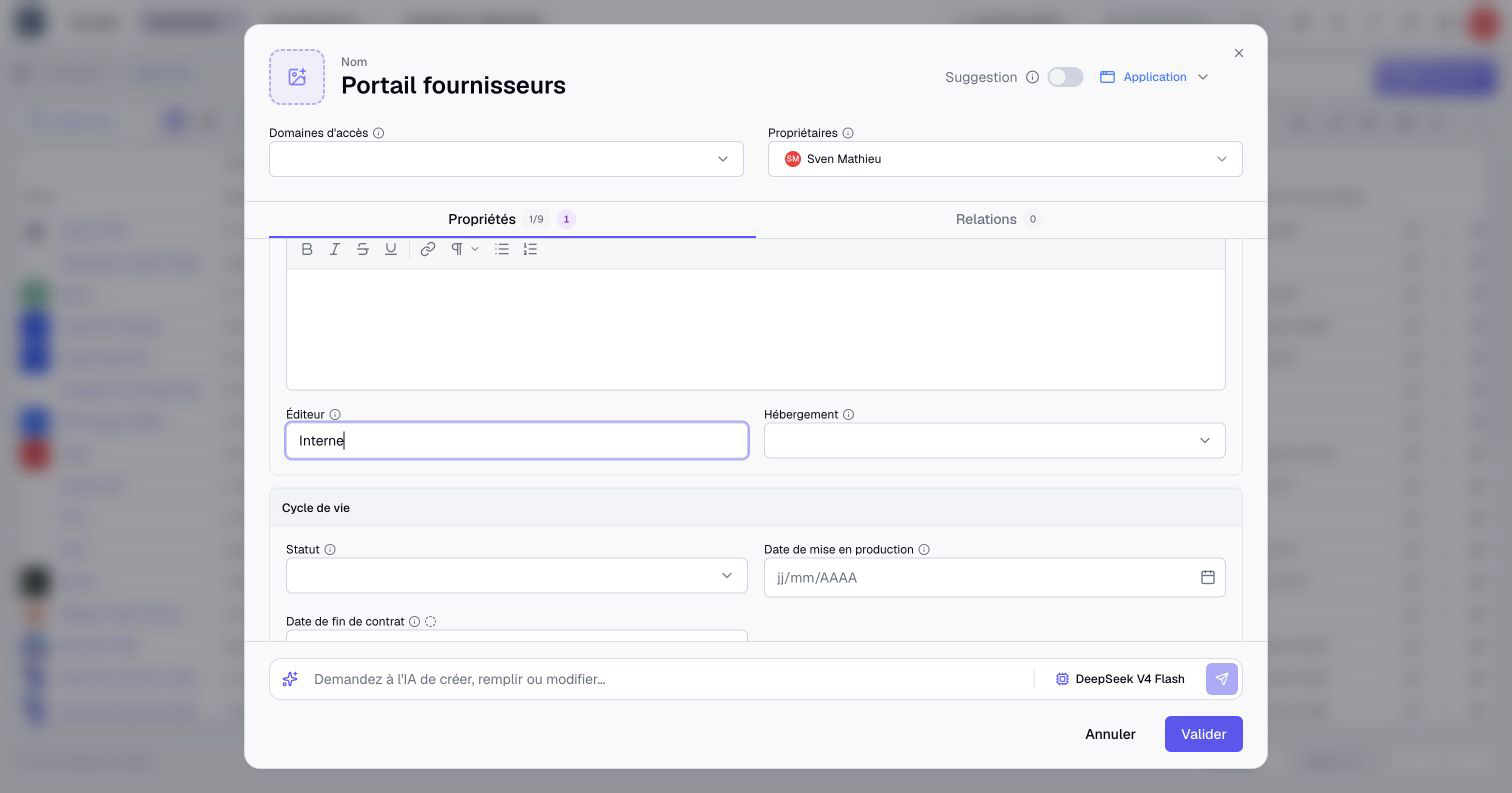Expand the Hébergement dropdown
Viewport: 1512px width, 793px height.
click(x=995, y=441)
